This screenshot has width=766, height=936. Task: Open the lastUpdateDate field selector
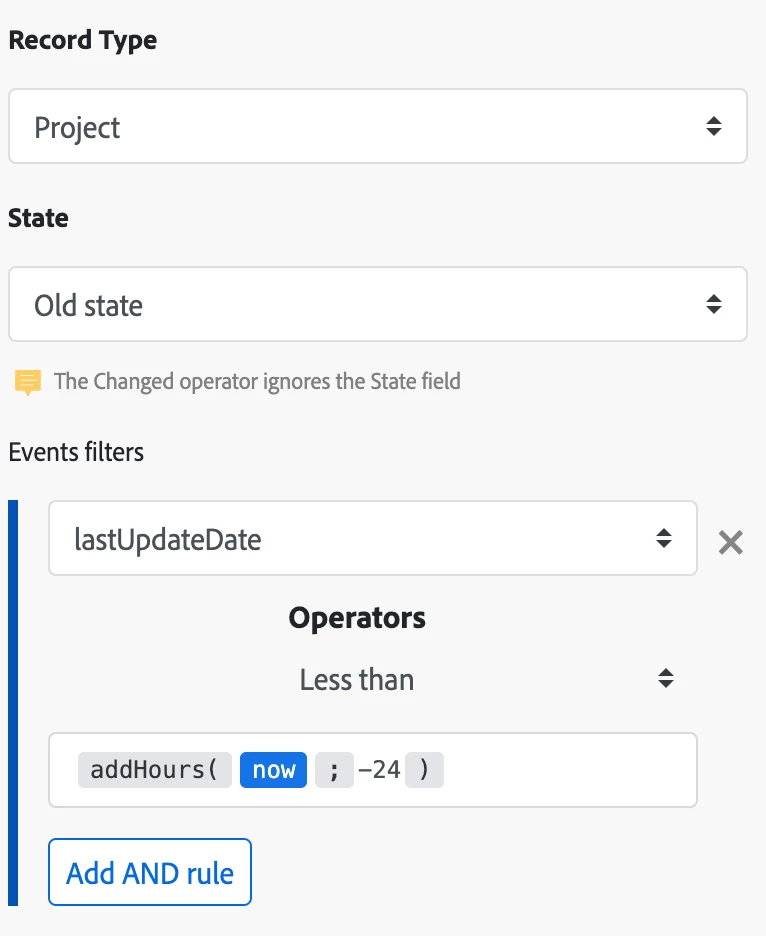click(373, 538)
